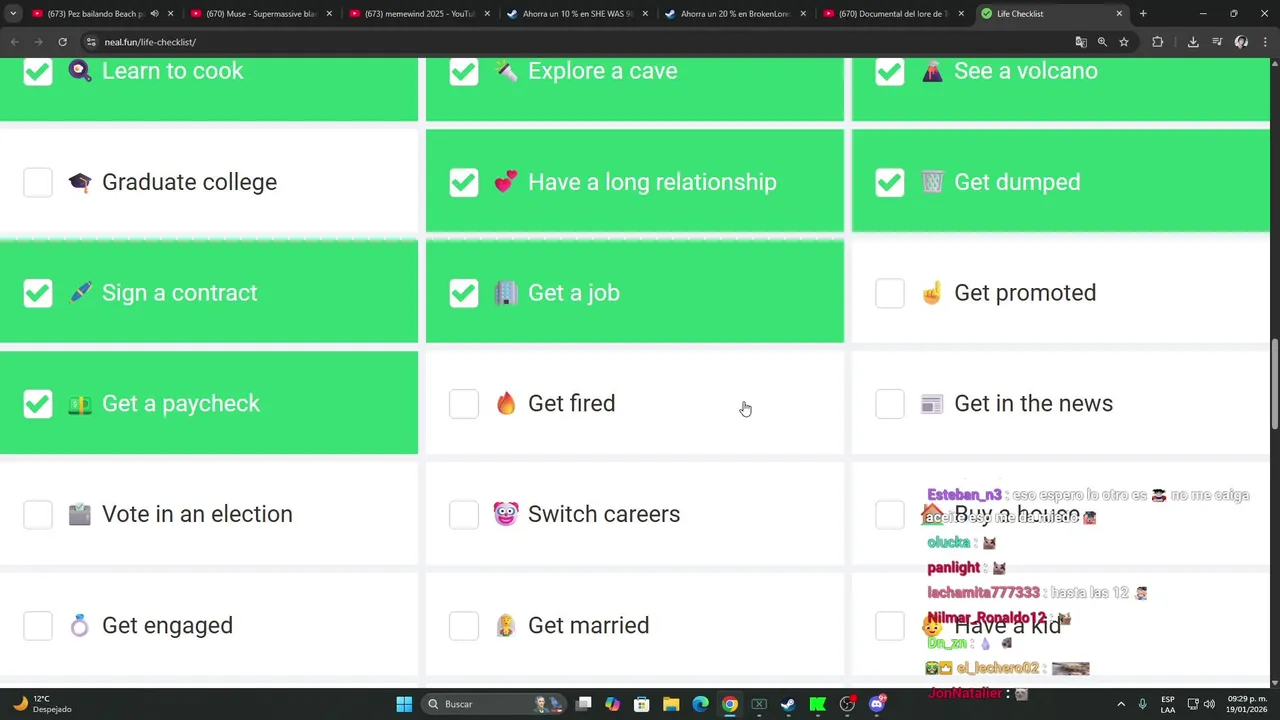Click the volcano icon beside See a volcano
This screenshot has width=1280, height=720.
point(932,71)
